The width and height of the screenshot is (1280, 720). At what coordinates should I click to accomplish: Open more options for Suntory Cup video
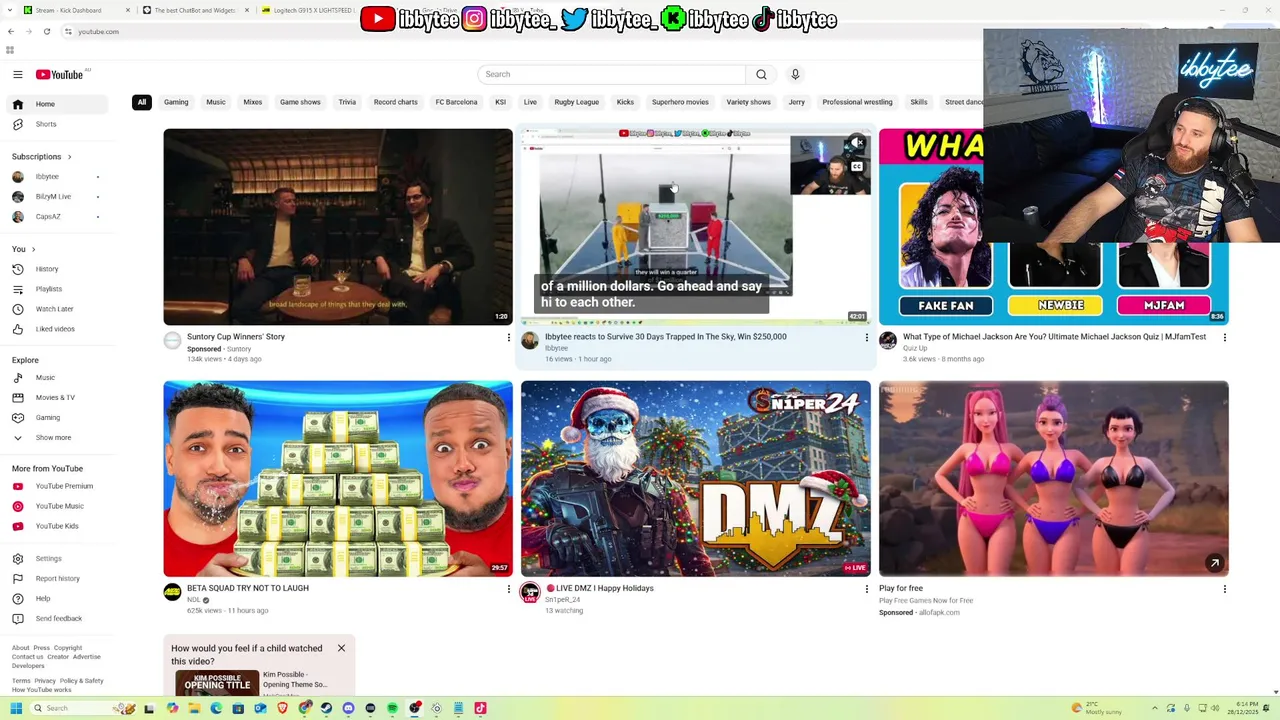tap(509, 338)
